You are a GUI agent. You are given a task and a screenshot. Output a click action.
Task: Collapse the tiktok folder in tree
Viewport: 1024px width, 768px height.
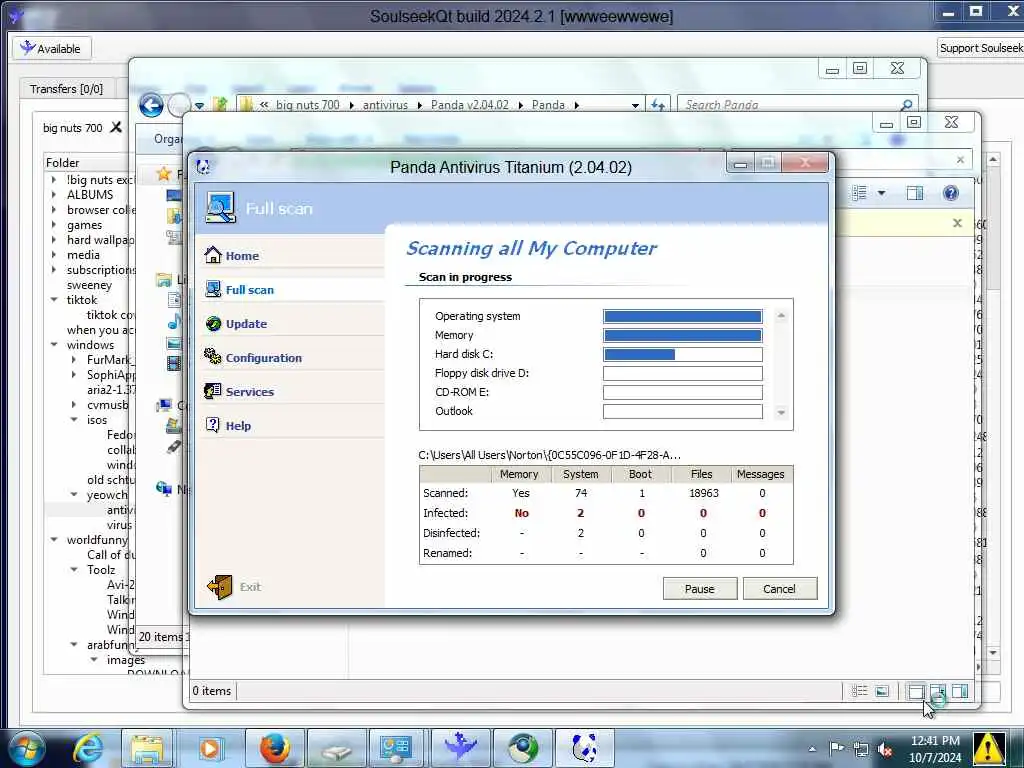[x=54, y=300]
